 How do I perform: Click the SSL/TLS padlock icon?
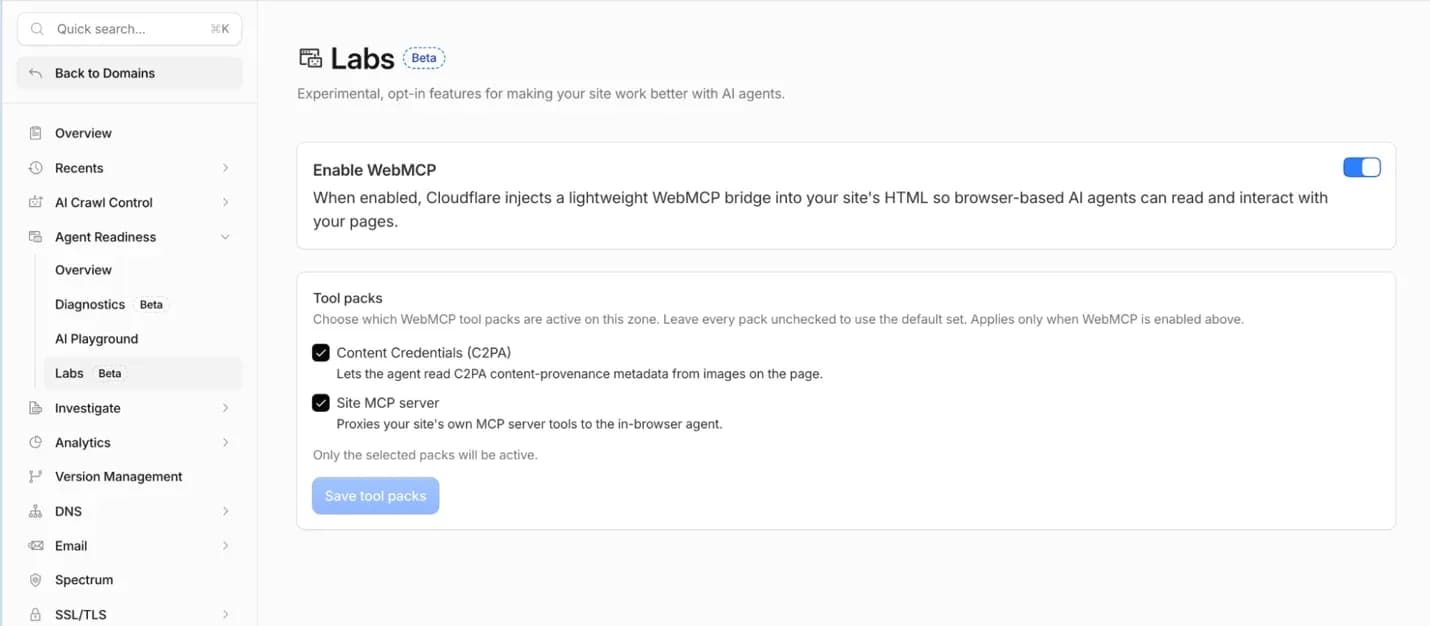(x=36, y=614)
